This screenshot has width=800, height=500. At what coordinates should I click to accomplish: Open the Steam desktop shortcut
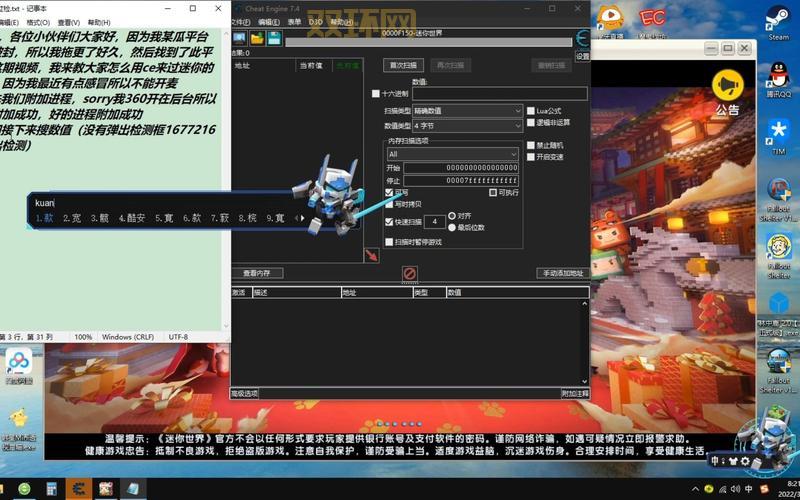click(778, 23)
